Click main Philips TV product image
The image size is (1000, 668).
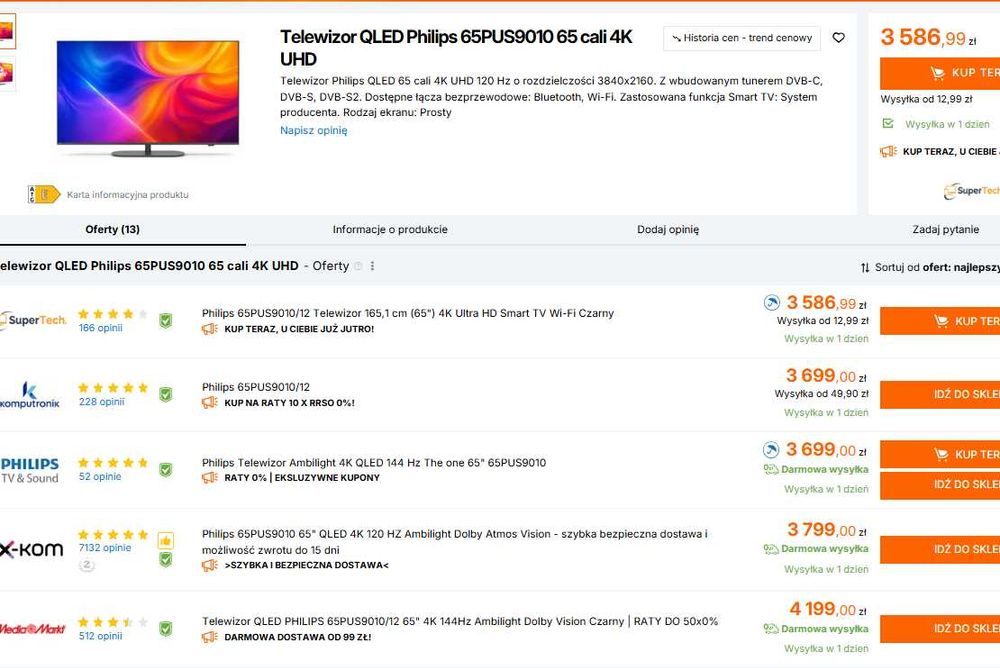click(148, 97)
